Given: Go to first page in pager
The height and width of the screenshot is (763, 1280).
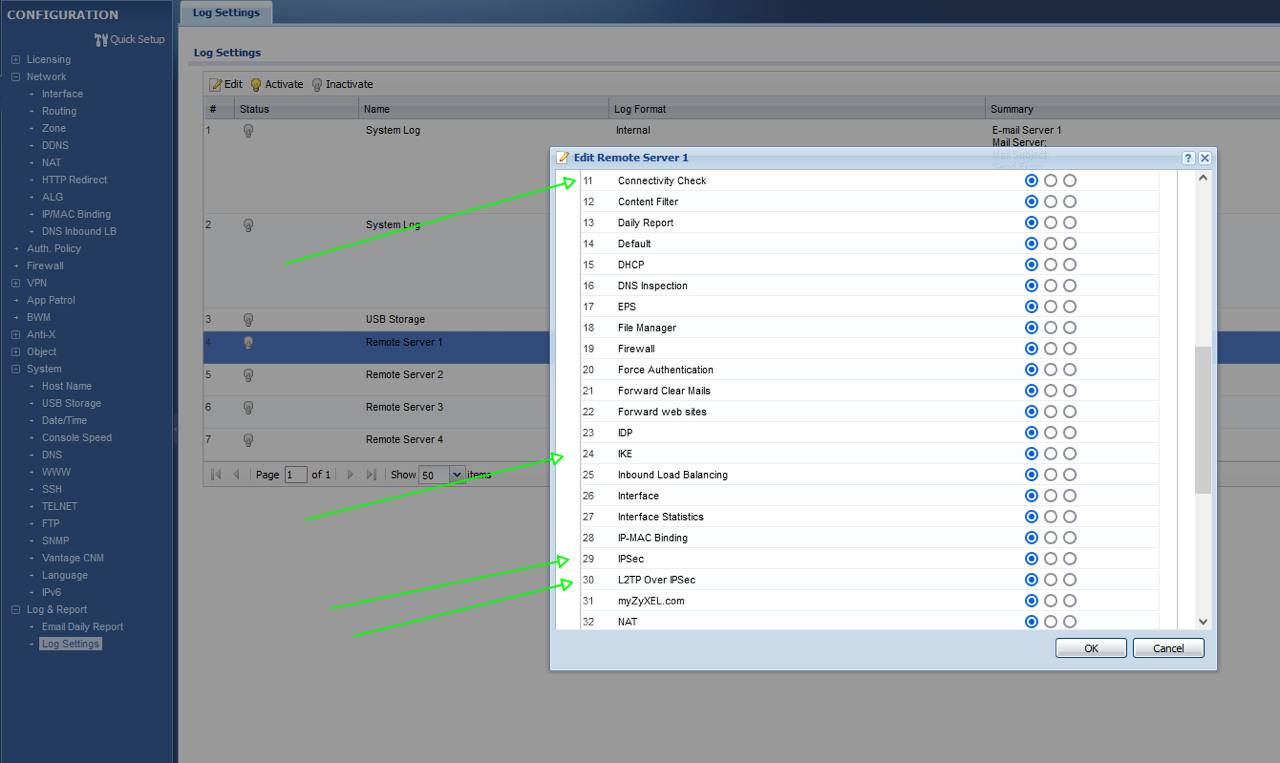Looking at the screenshot, I should pos(216,475).
